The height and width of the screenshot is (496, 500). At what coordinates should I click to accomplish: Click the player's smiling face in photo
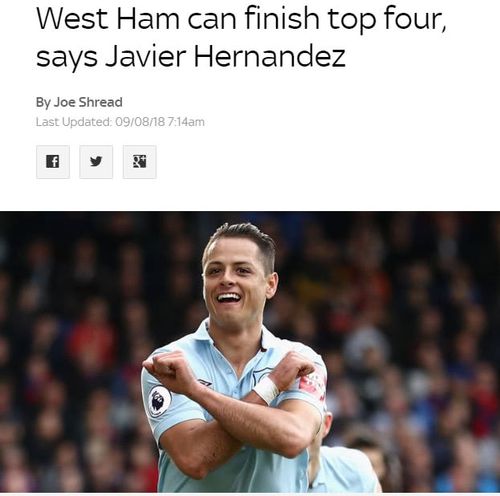[x=234, y=283]
